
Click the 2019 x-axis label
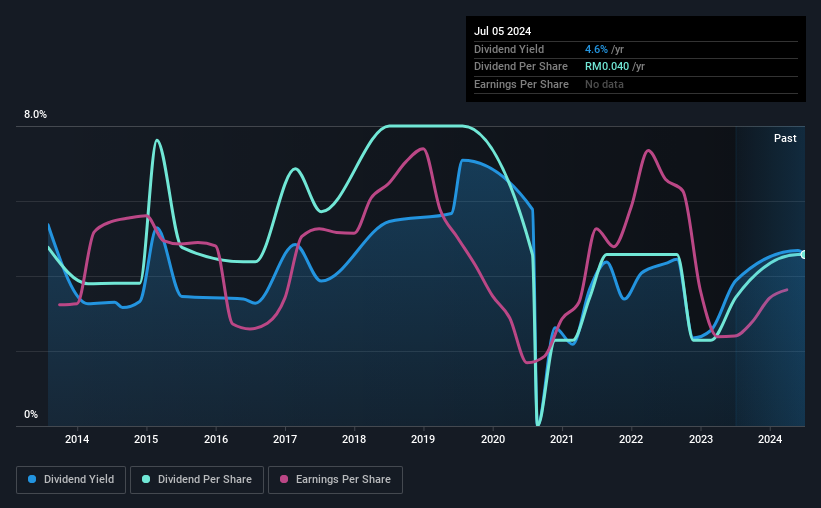(423, 439)
